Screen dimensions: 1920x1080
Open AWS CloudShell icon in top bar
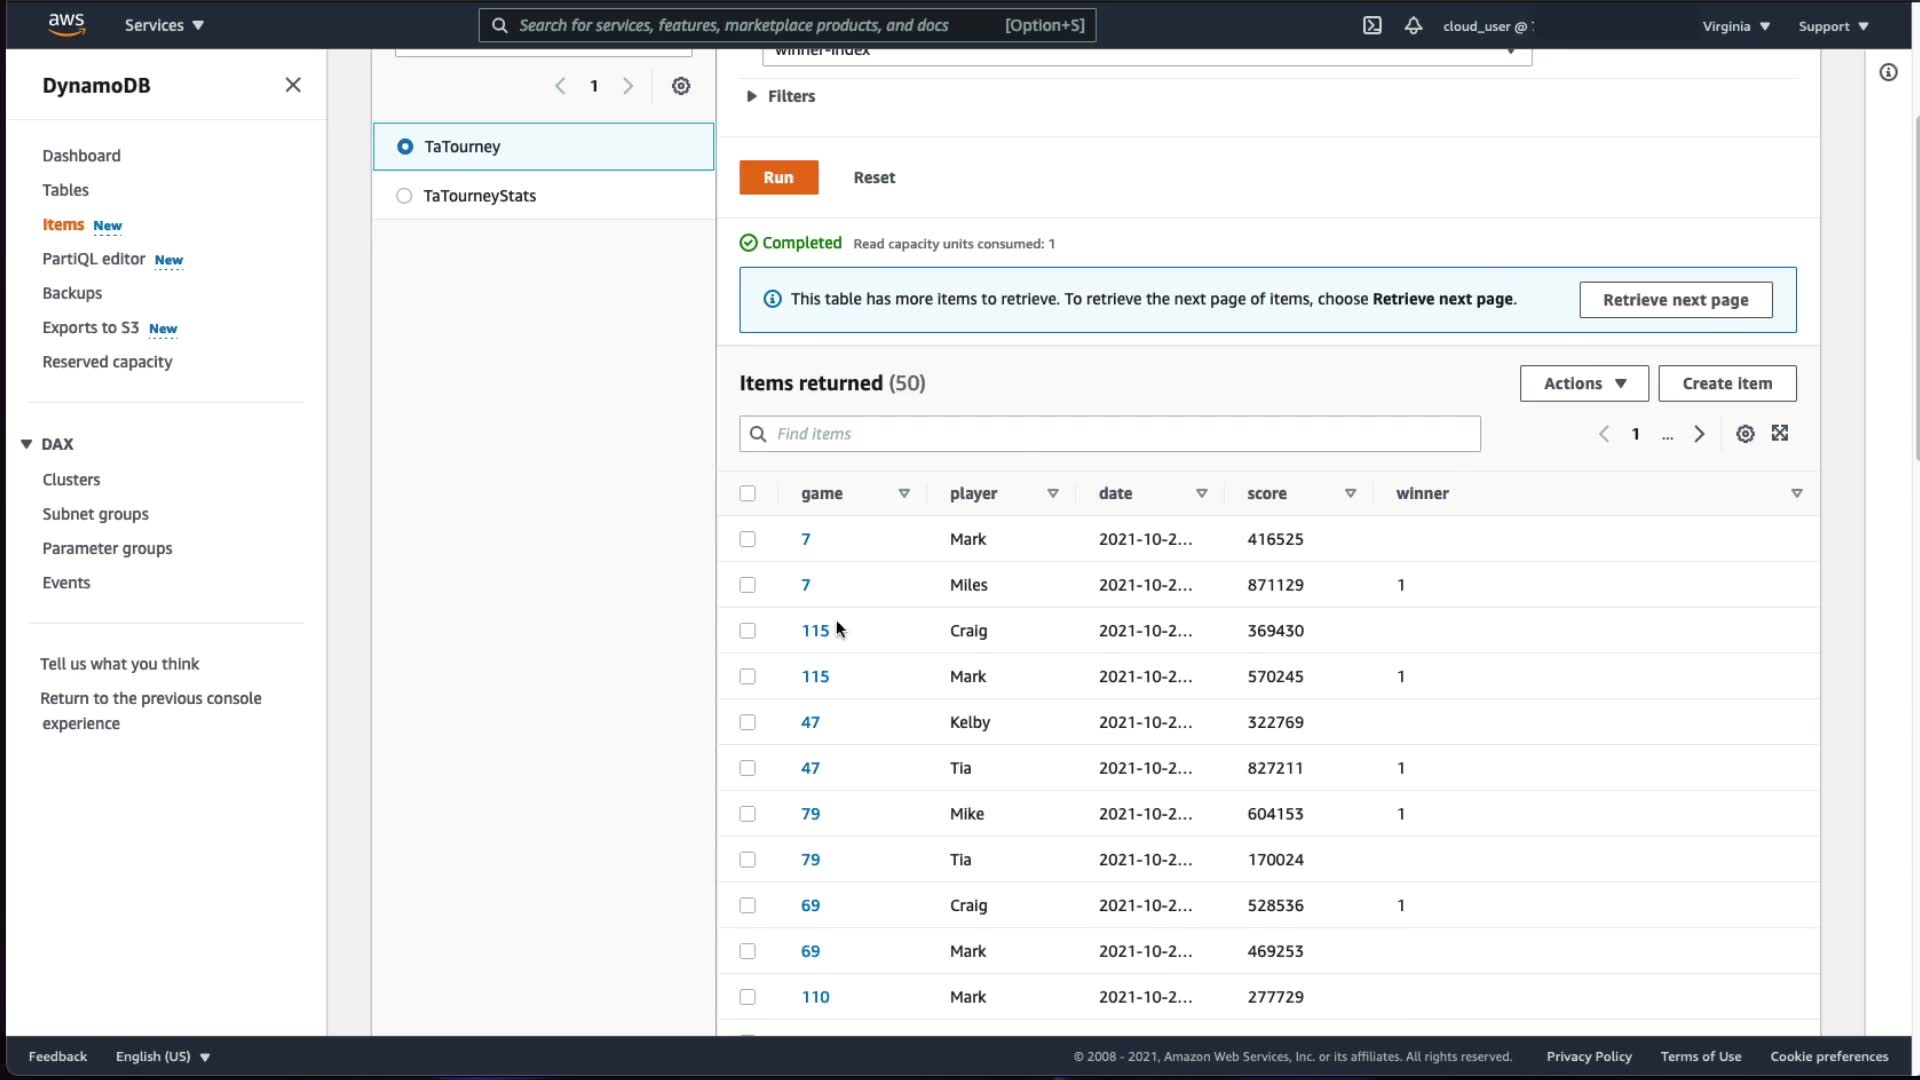click(1372, 26)
